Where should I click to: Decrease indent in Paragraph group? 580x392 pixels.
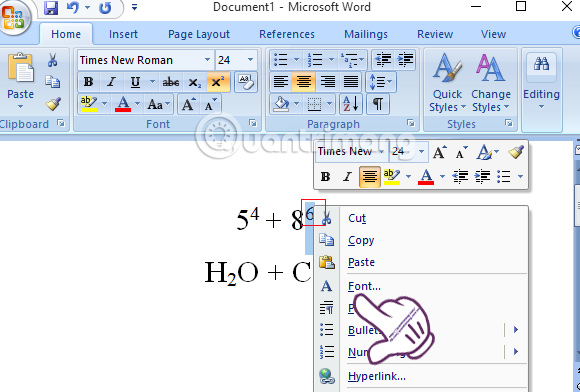(382, 60)
